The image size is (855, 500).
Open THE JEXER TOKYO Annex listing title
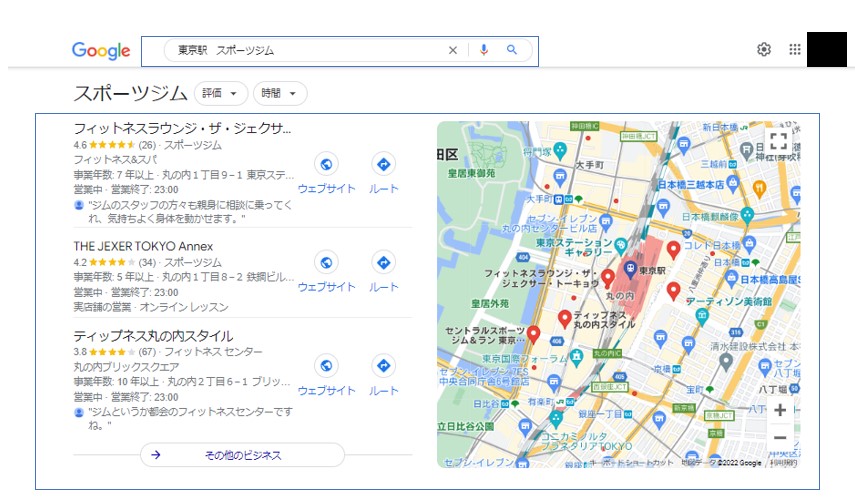143,246
